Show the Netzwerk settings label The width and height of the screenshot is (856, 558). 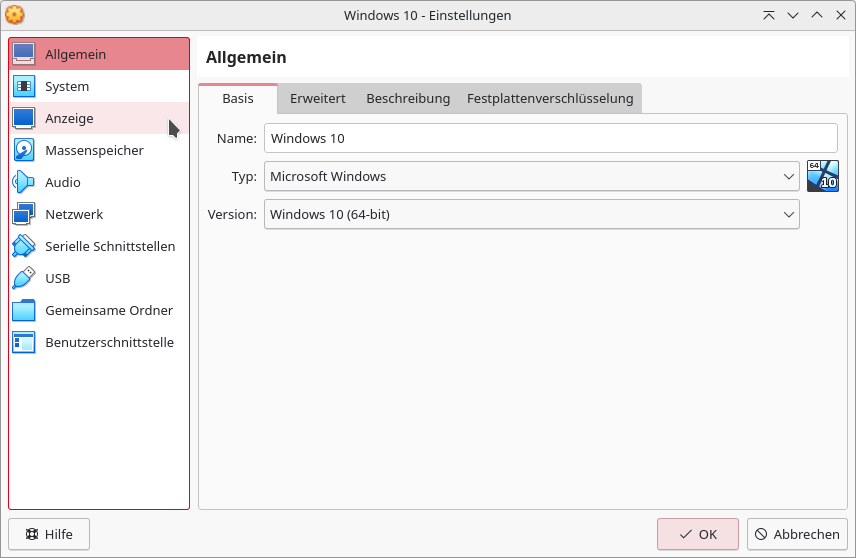click(74, 215)
